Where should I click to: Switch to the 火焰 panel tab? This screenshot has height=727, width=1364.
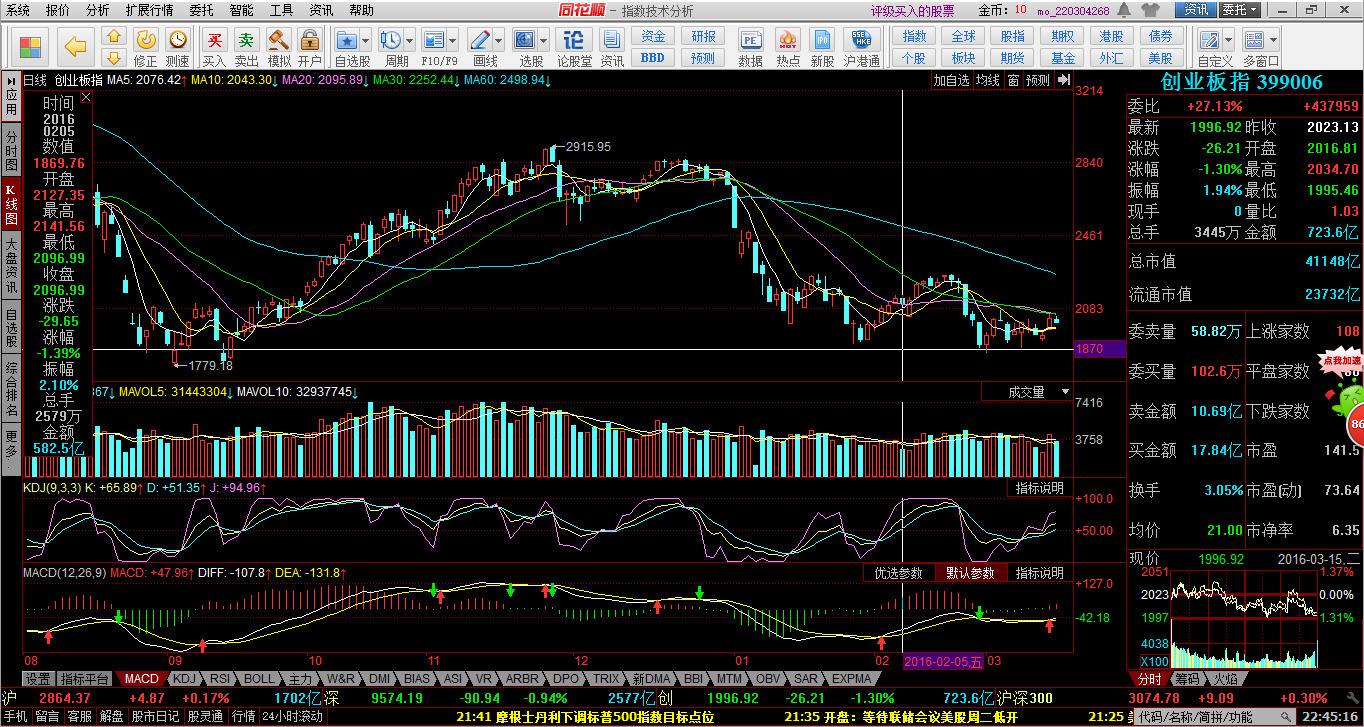(x=1224, y=679)
